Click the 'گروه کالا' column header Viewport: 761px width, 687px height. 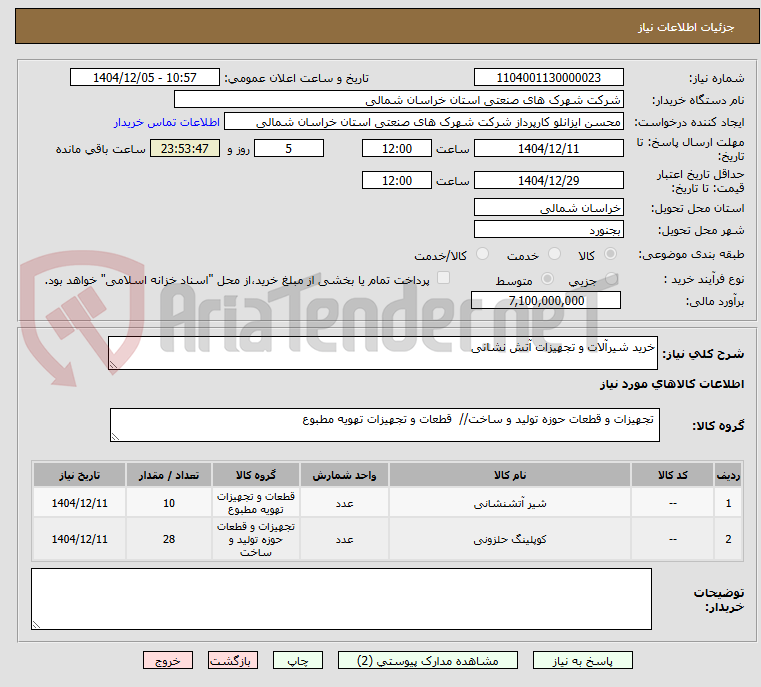click(256, 475)
